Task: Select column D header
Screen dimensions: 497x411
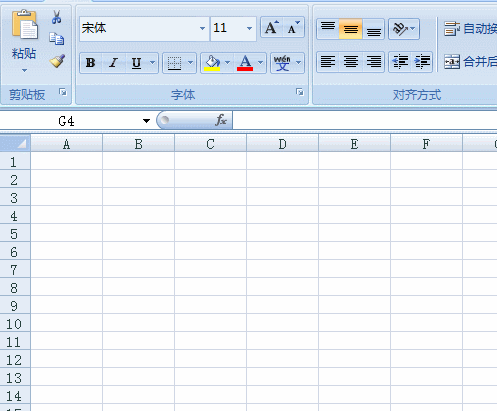Action: (282, 144)
